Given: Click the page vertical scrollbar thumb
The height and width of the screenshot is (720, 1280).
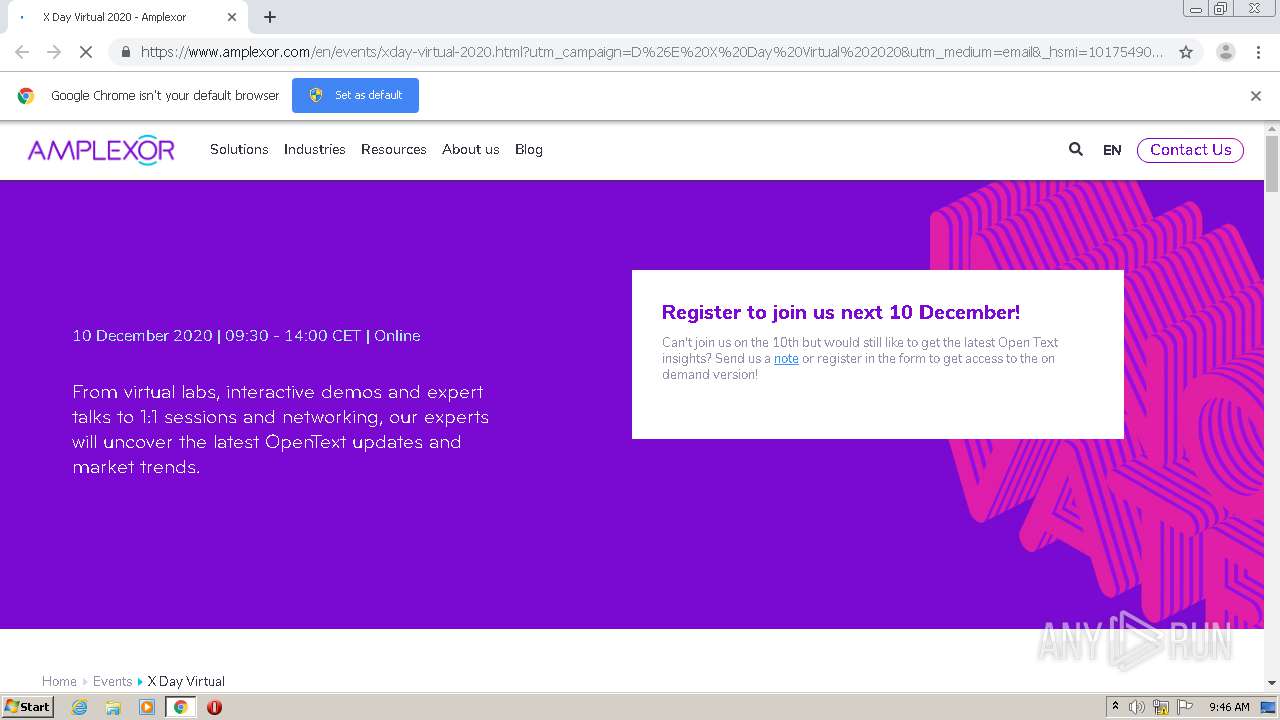Looking at the screenshot, I should pyautogui.click(x=1272, y=163).
